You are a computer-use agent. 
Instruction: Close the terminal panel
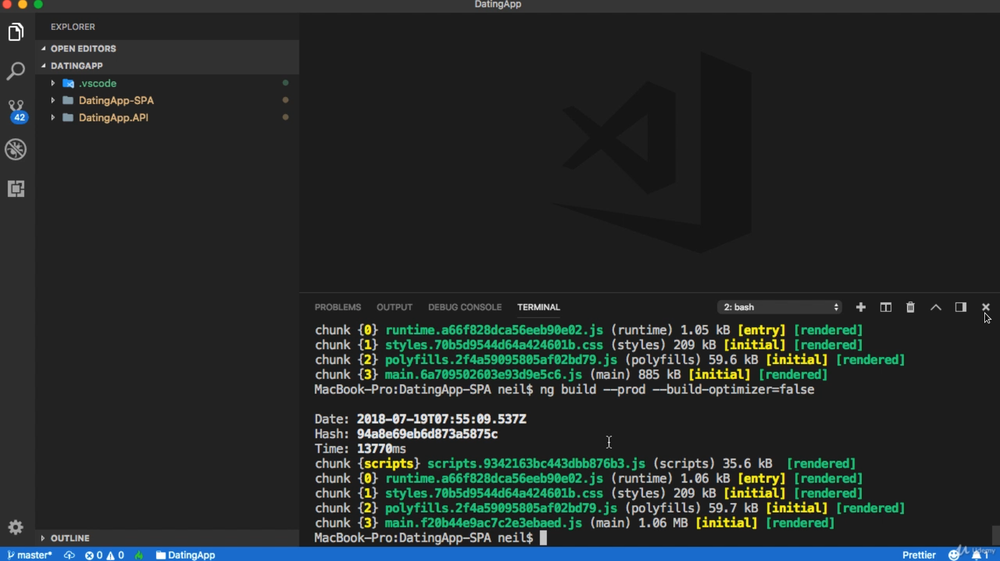[985, 307]
